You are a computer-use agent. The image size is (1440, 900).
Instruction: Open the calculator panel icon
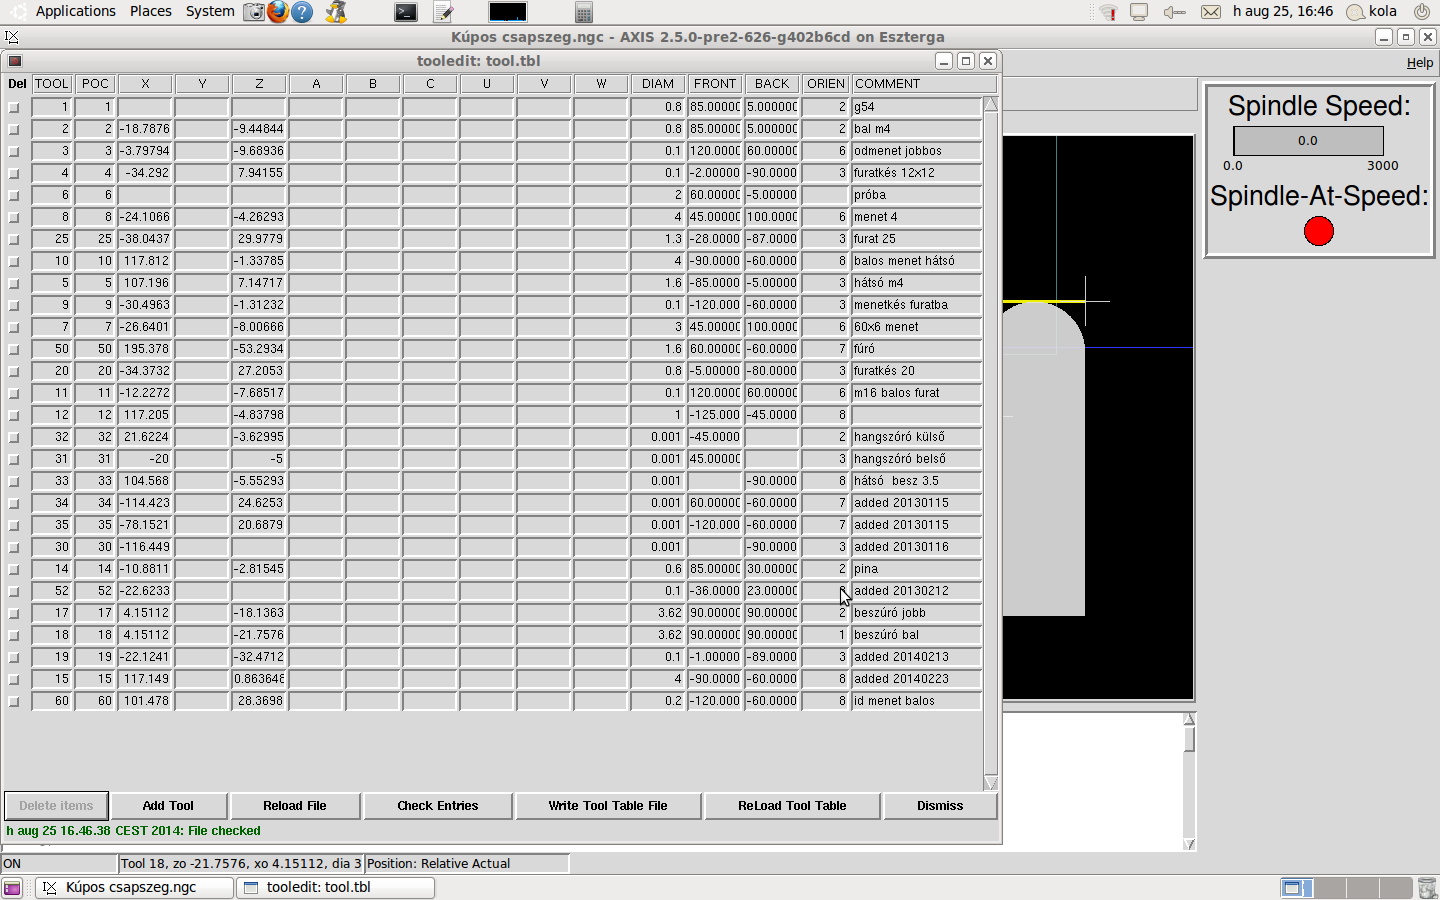[584, 12]
